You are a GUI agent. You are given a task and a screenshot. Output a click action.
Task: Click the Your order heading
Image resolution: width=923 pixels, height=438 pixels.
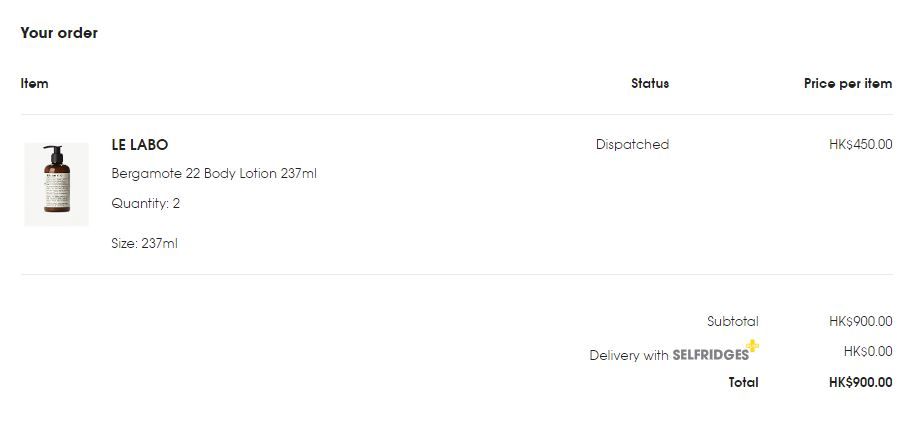click(59, 33)
